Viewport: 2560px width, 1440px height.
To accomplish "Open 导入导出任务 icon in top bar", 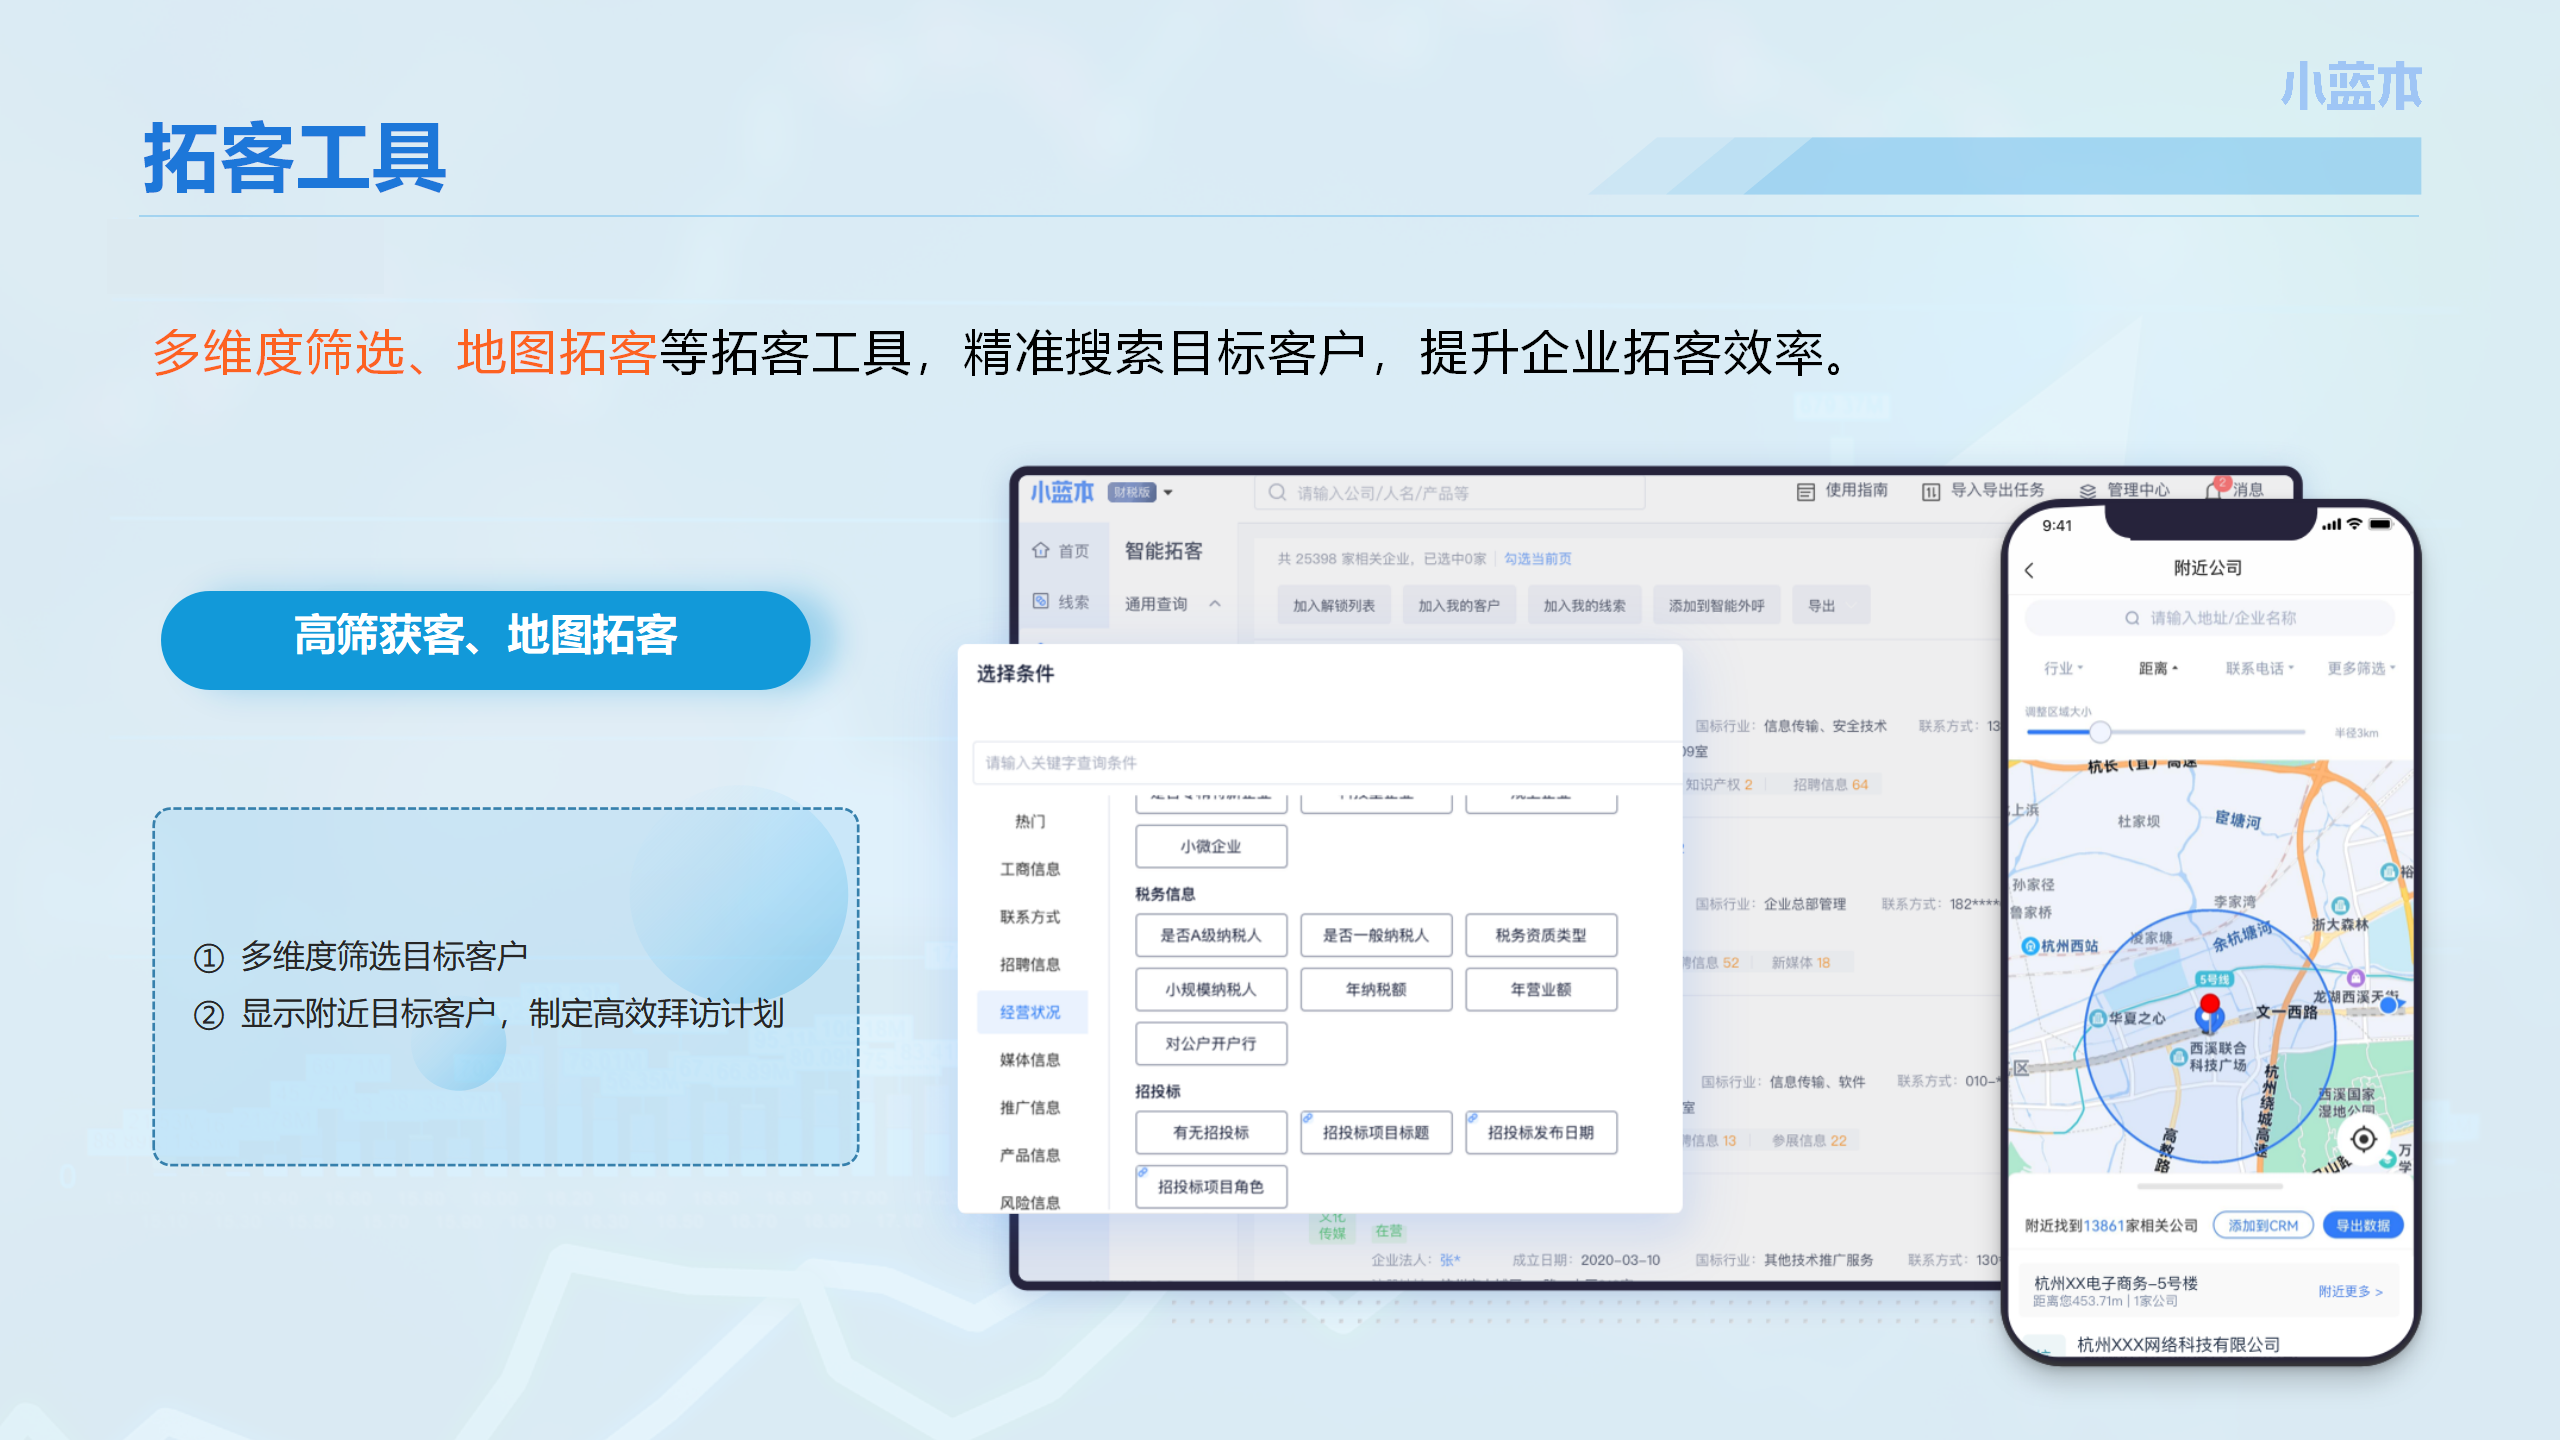I will coord(1931,491).
